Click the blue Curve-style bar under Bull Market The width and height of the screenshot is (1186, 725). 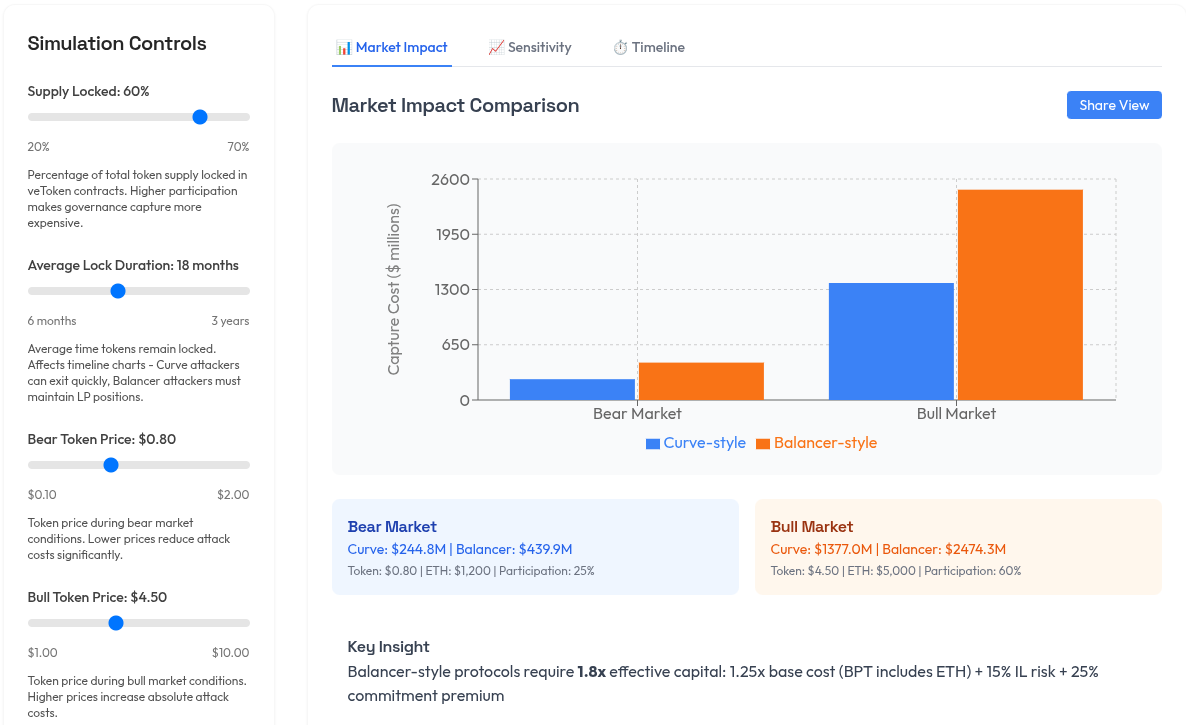pyautogui.click(x=890, y=340)
